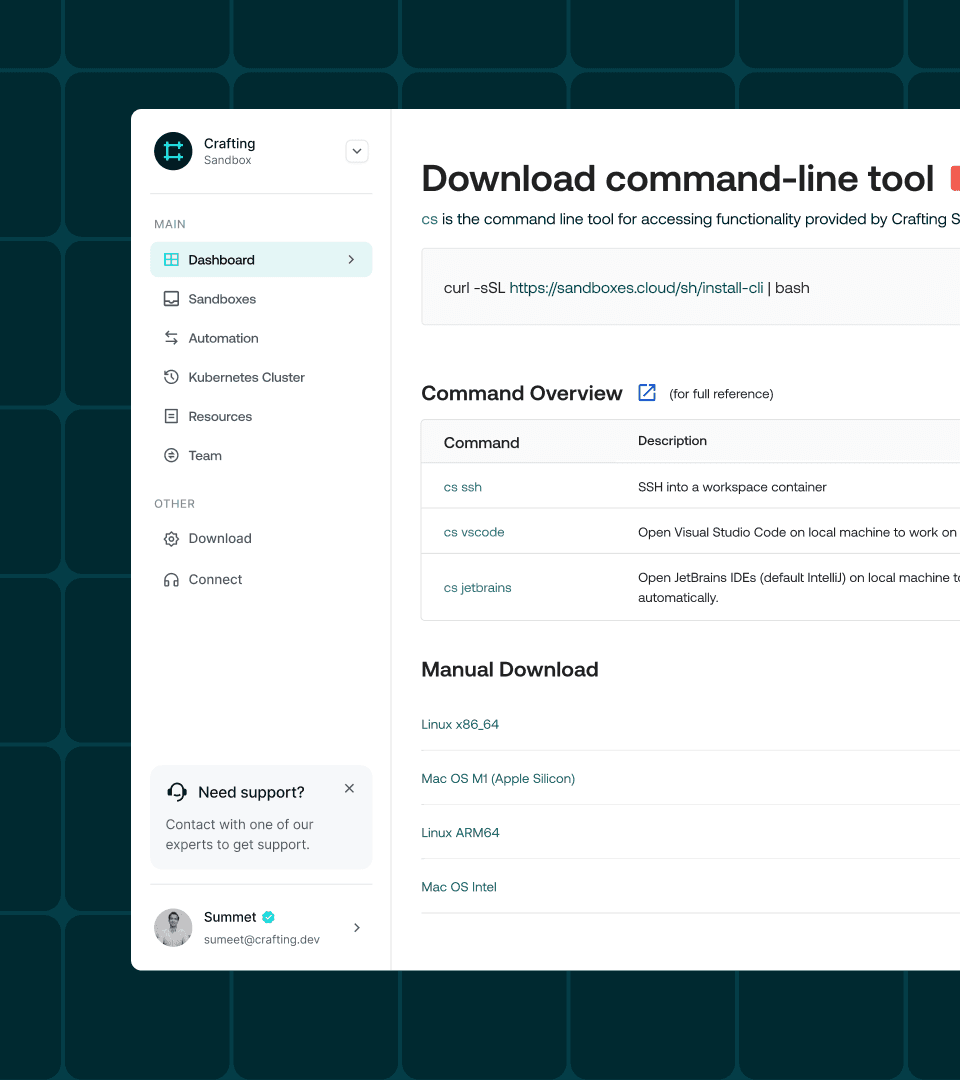Click the Crafting Sandbox logo icon
The image size is (960, 1080).
click(173, 151)
